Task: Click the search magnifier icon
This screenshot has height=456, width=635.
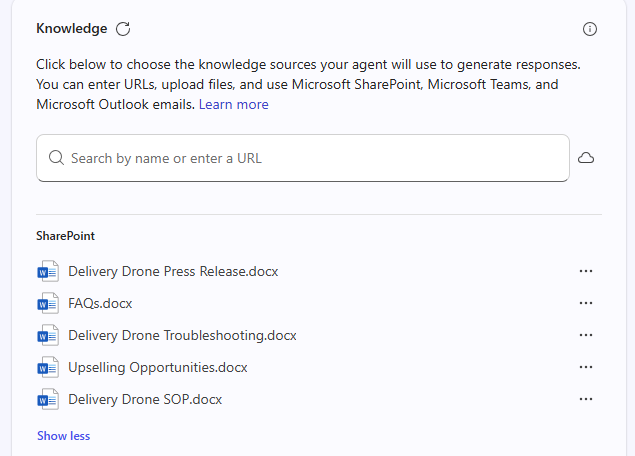Action: [x=56, y=158]
